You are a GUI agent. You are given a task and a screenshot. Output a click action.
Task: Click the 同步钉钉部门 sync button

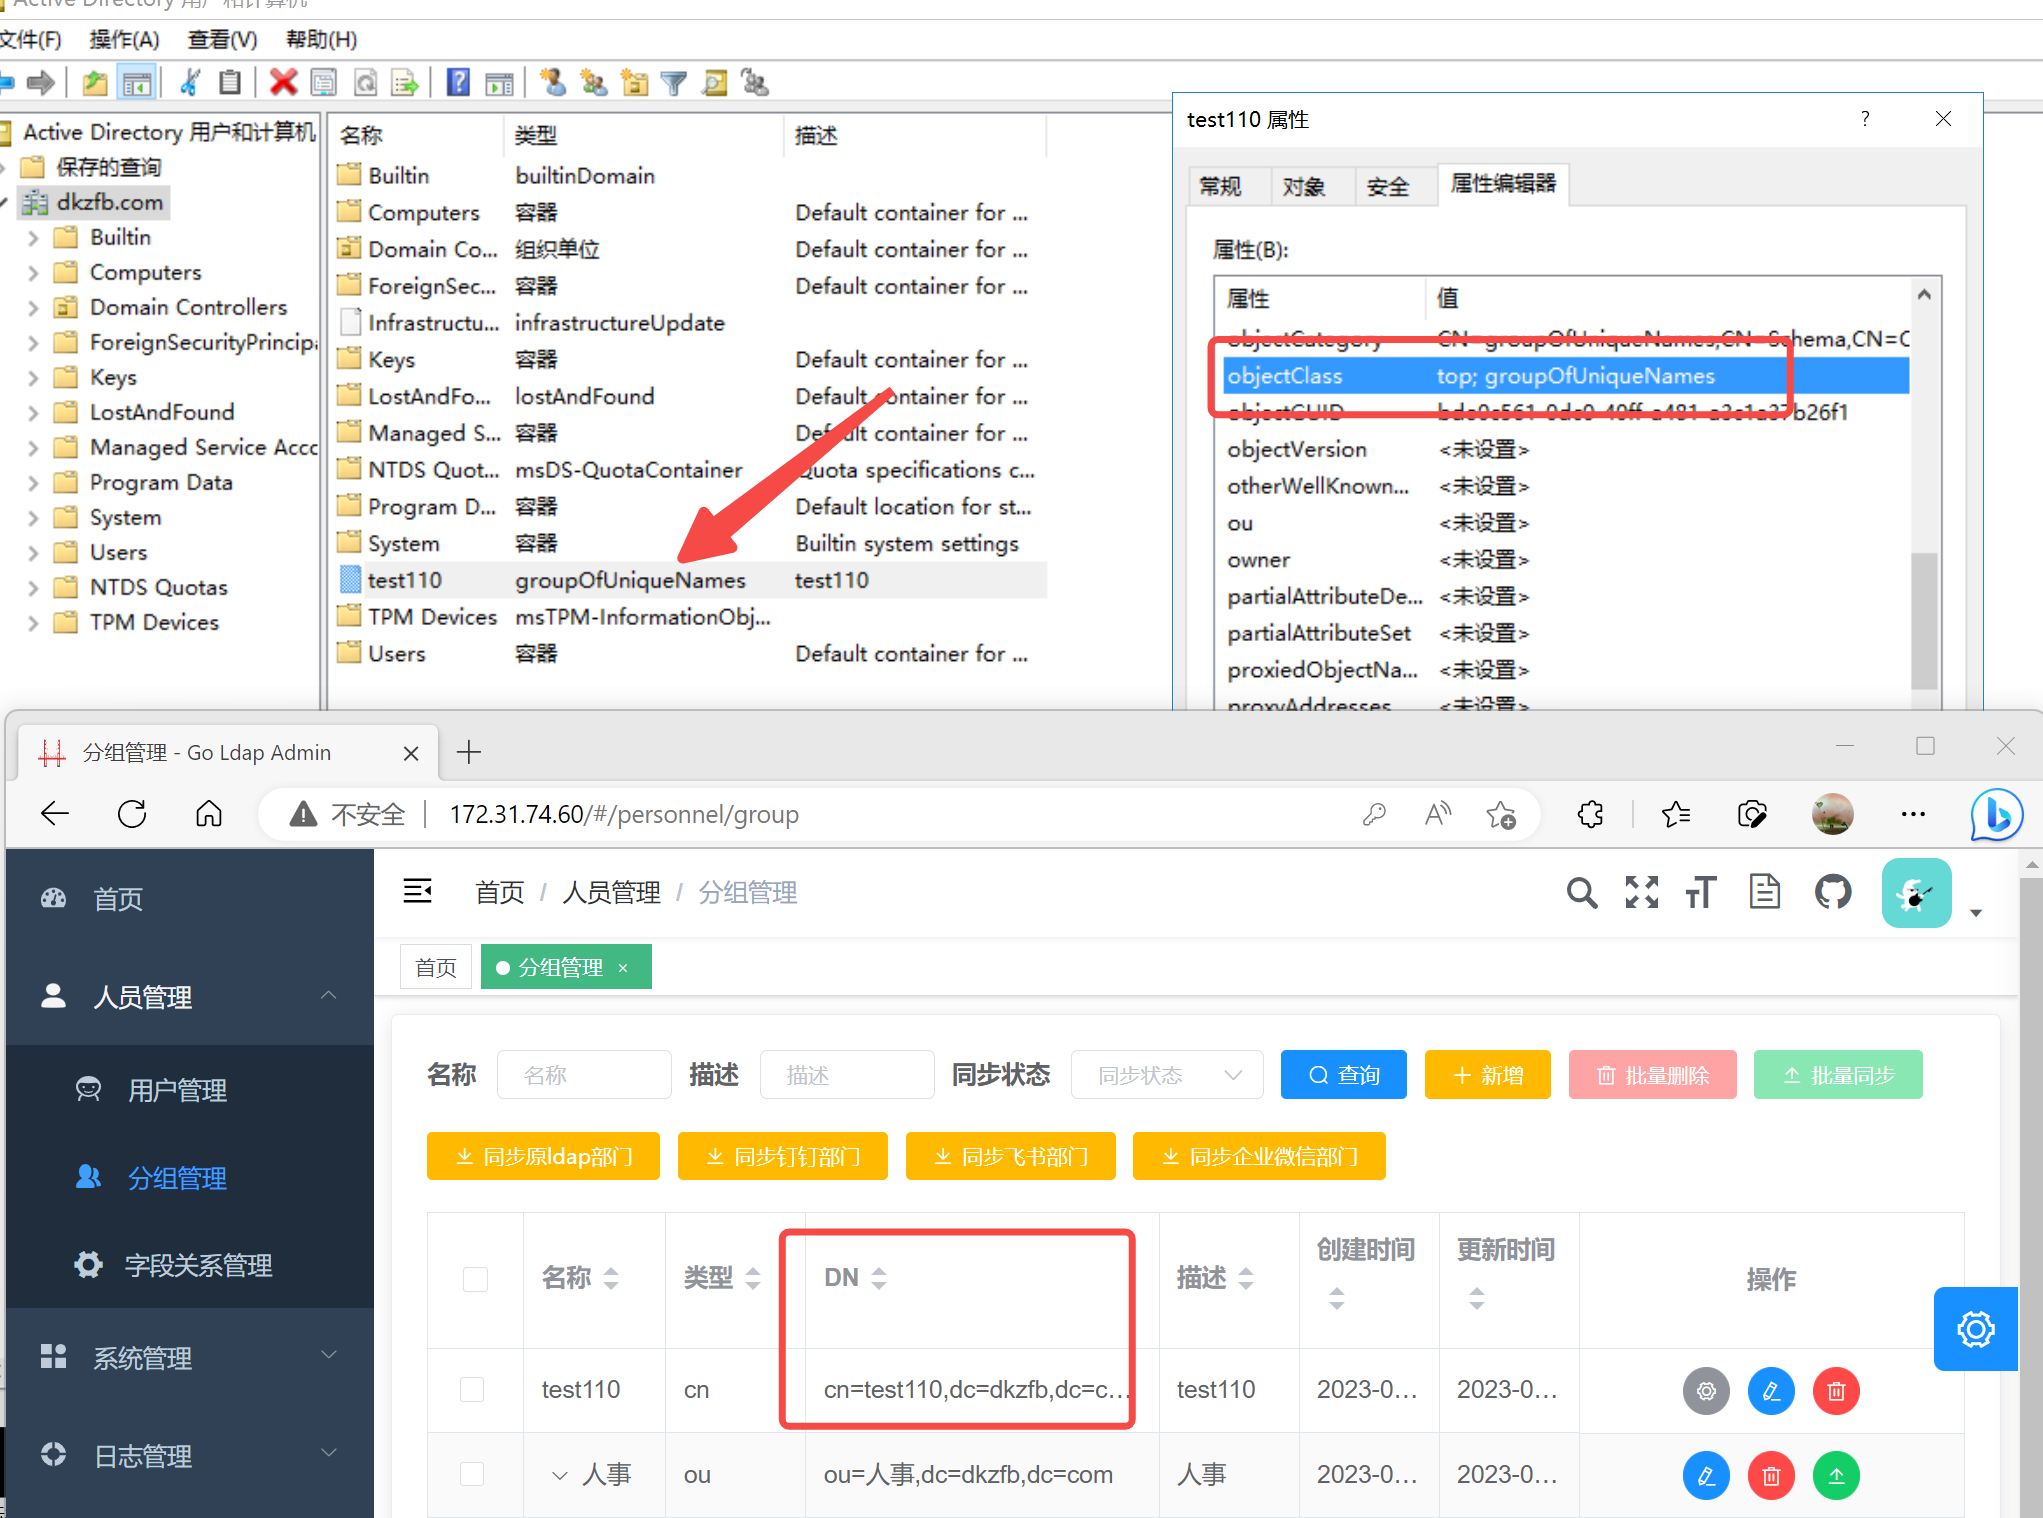(x=782, y=1156)
